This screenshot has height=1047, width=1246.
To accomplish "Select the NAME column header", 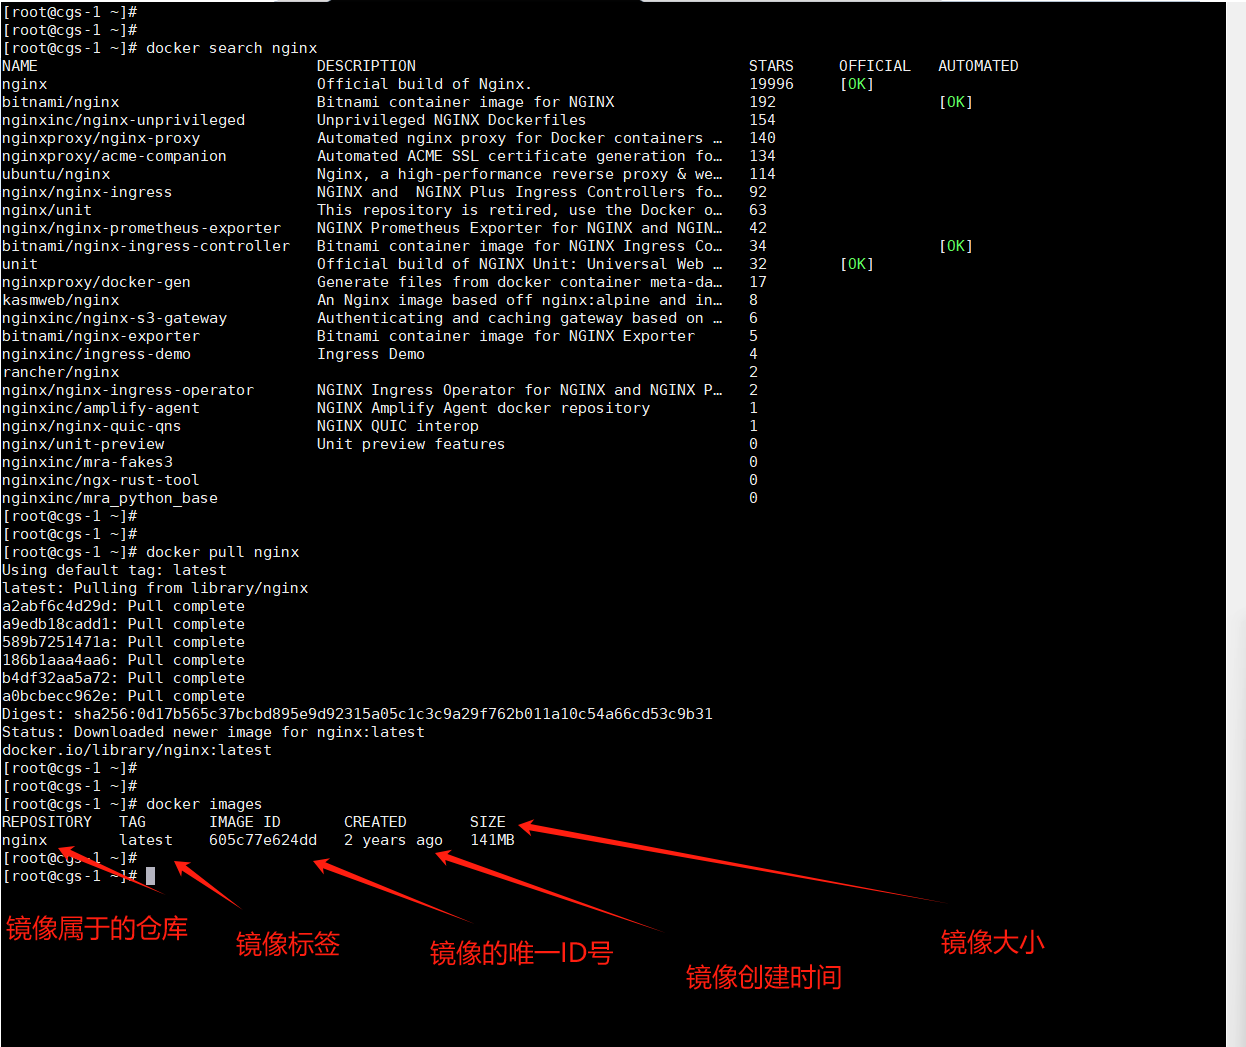I will 20,66.
